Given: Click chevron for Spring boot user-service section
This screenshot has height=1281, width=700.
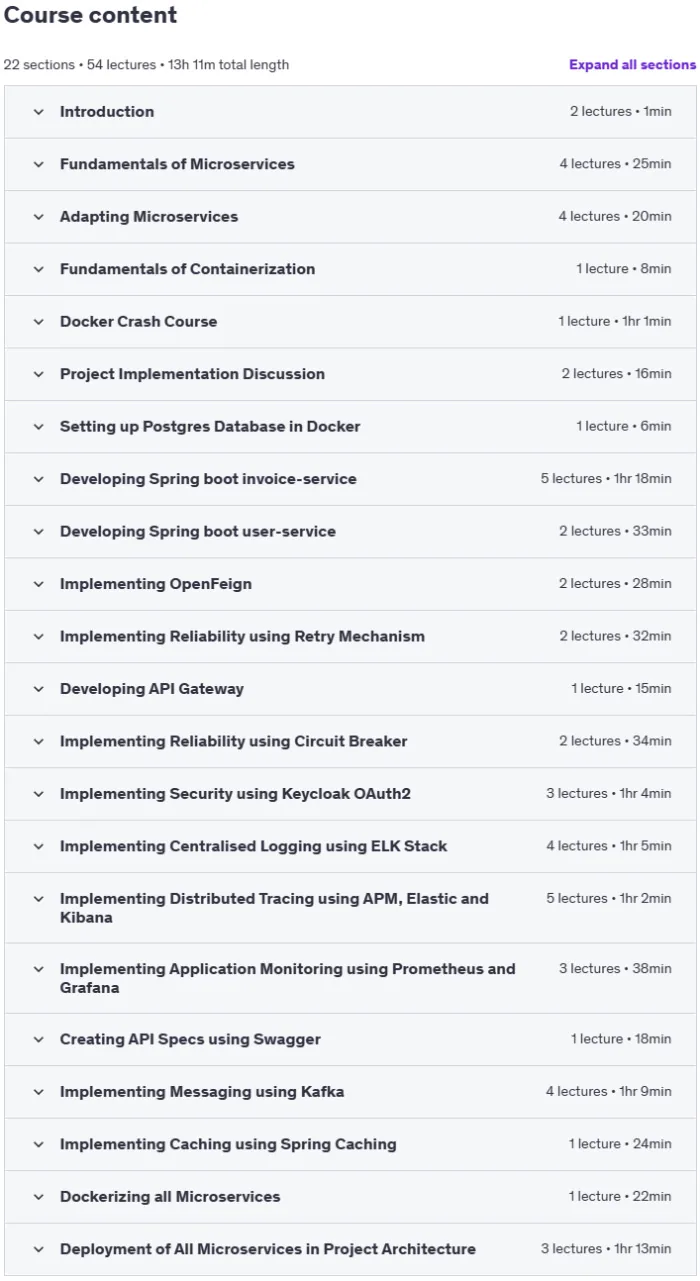Looking at the screenshot, I should (x=39, y=532).
